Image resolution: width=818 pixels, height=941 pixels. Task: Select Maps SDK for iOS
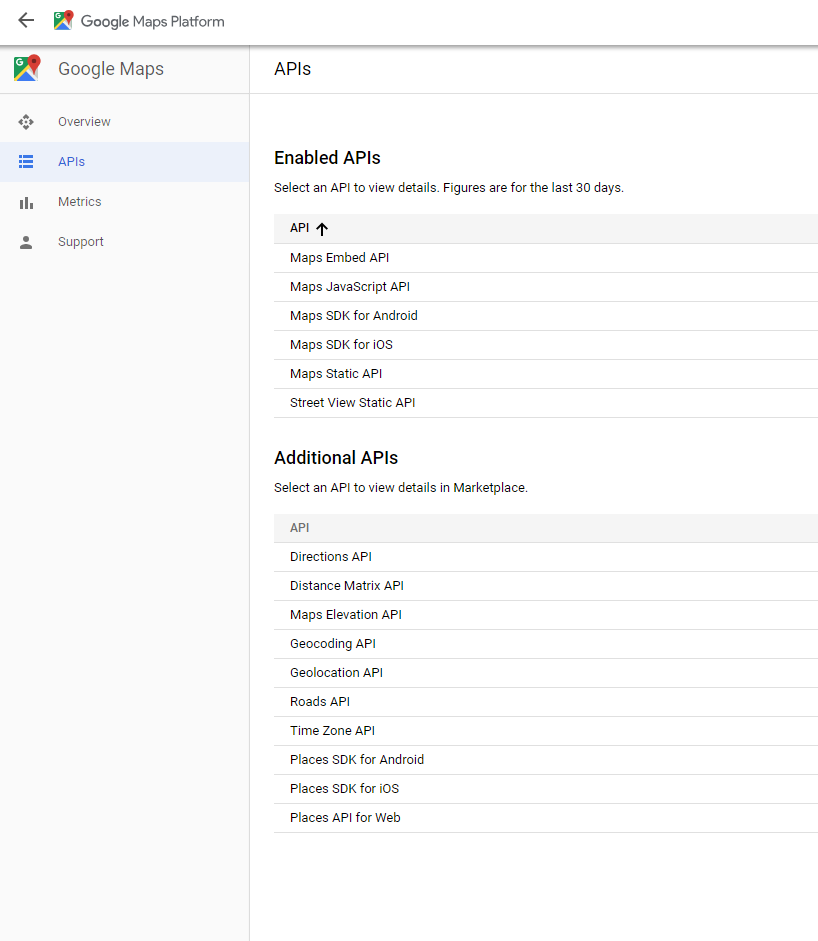tap(546, 345)
